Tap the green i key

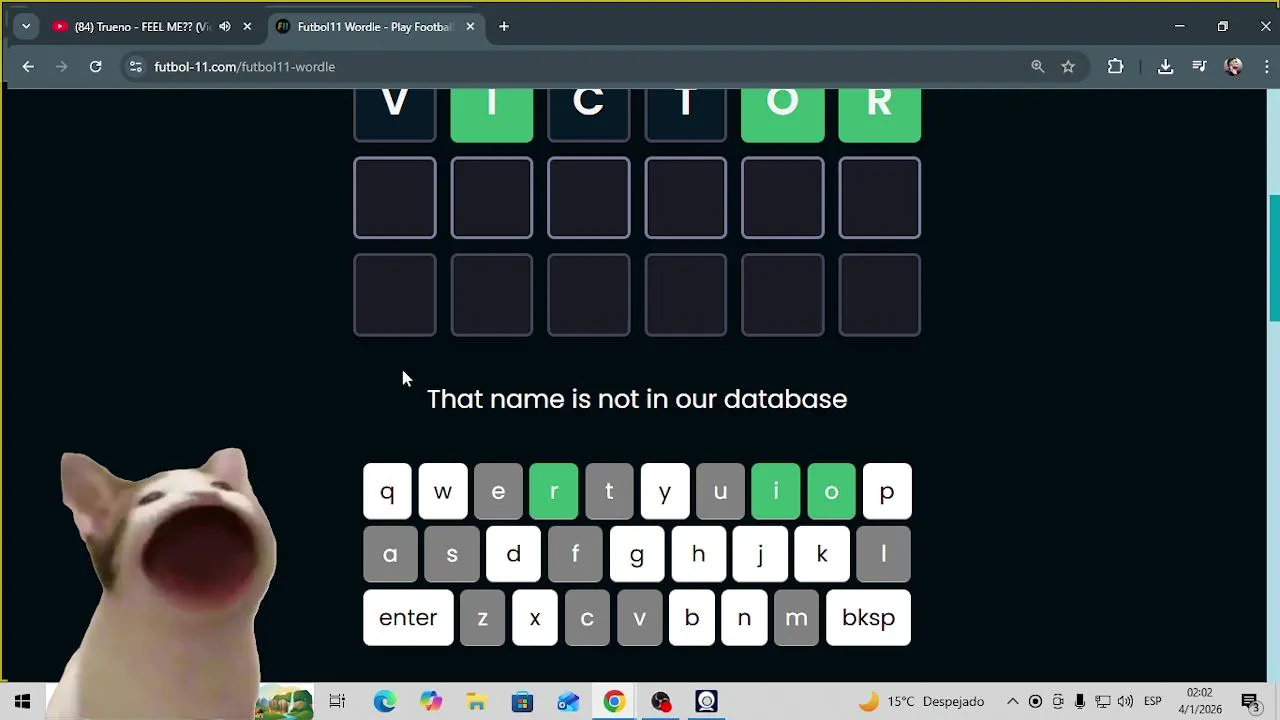click(776, 492)
